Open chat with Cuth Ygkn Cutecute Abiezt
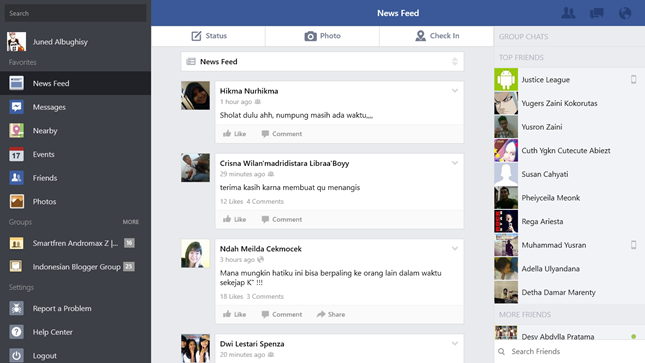The height and width of the screenshot is (363, 645). coord(569,151)
